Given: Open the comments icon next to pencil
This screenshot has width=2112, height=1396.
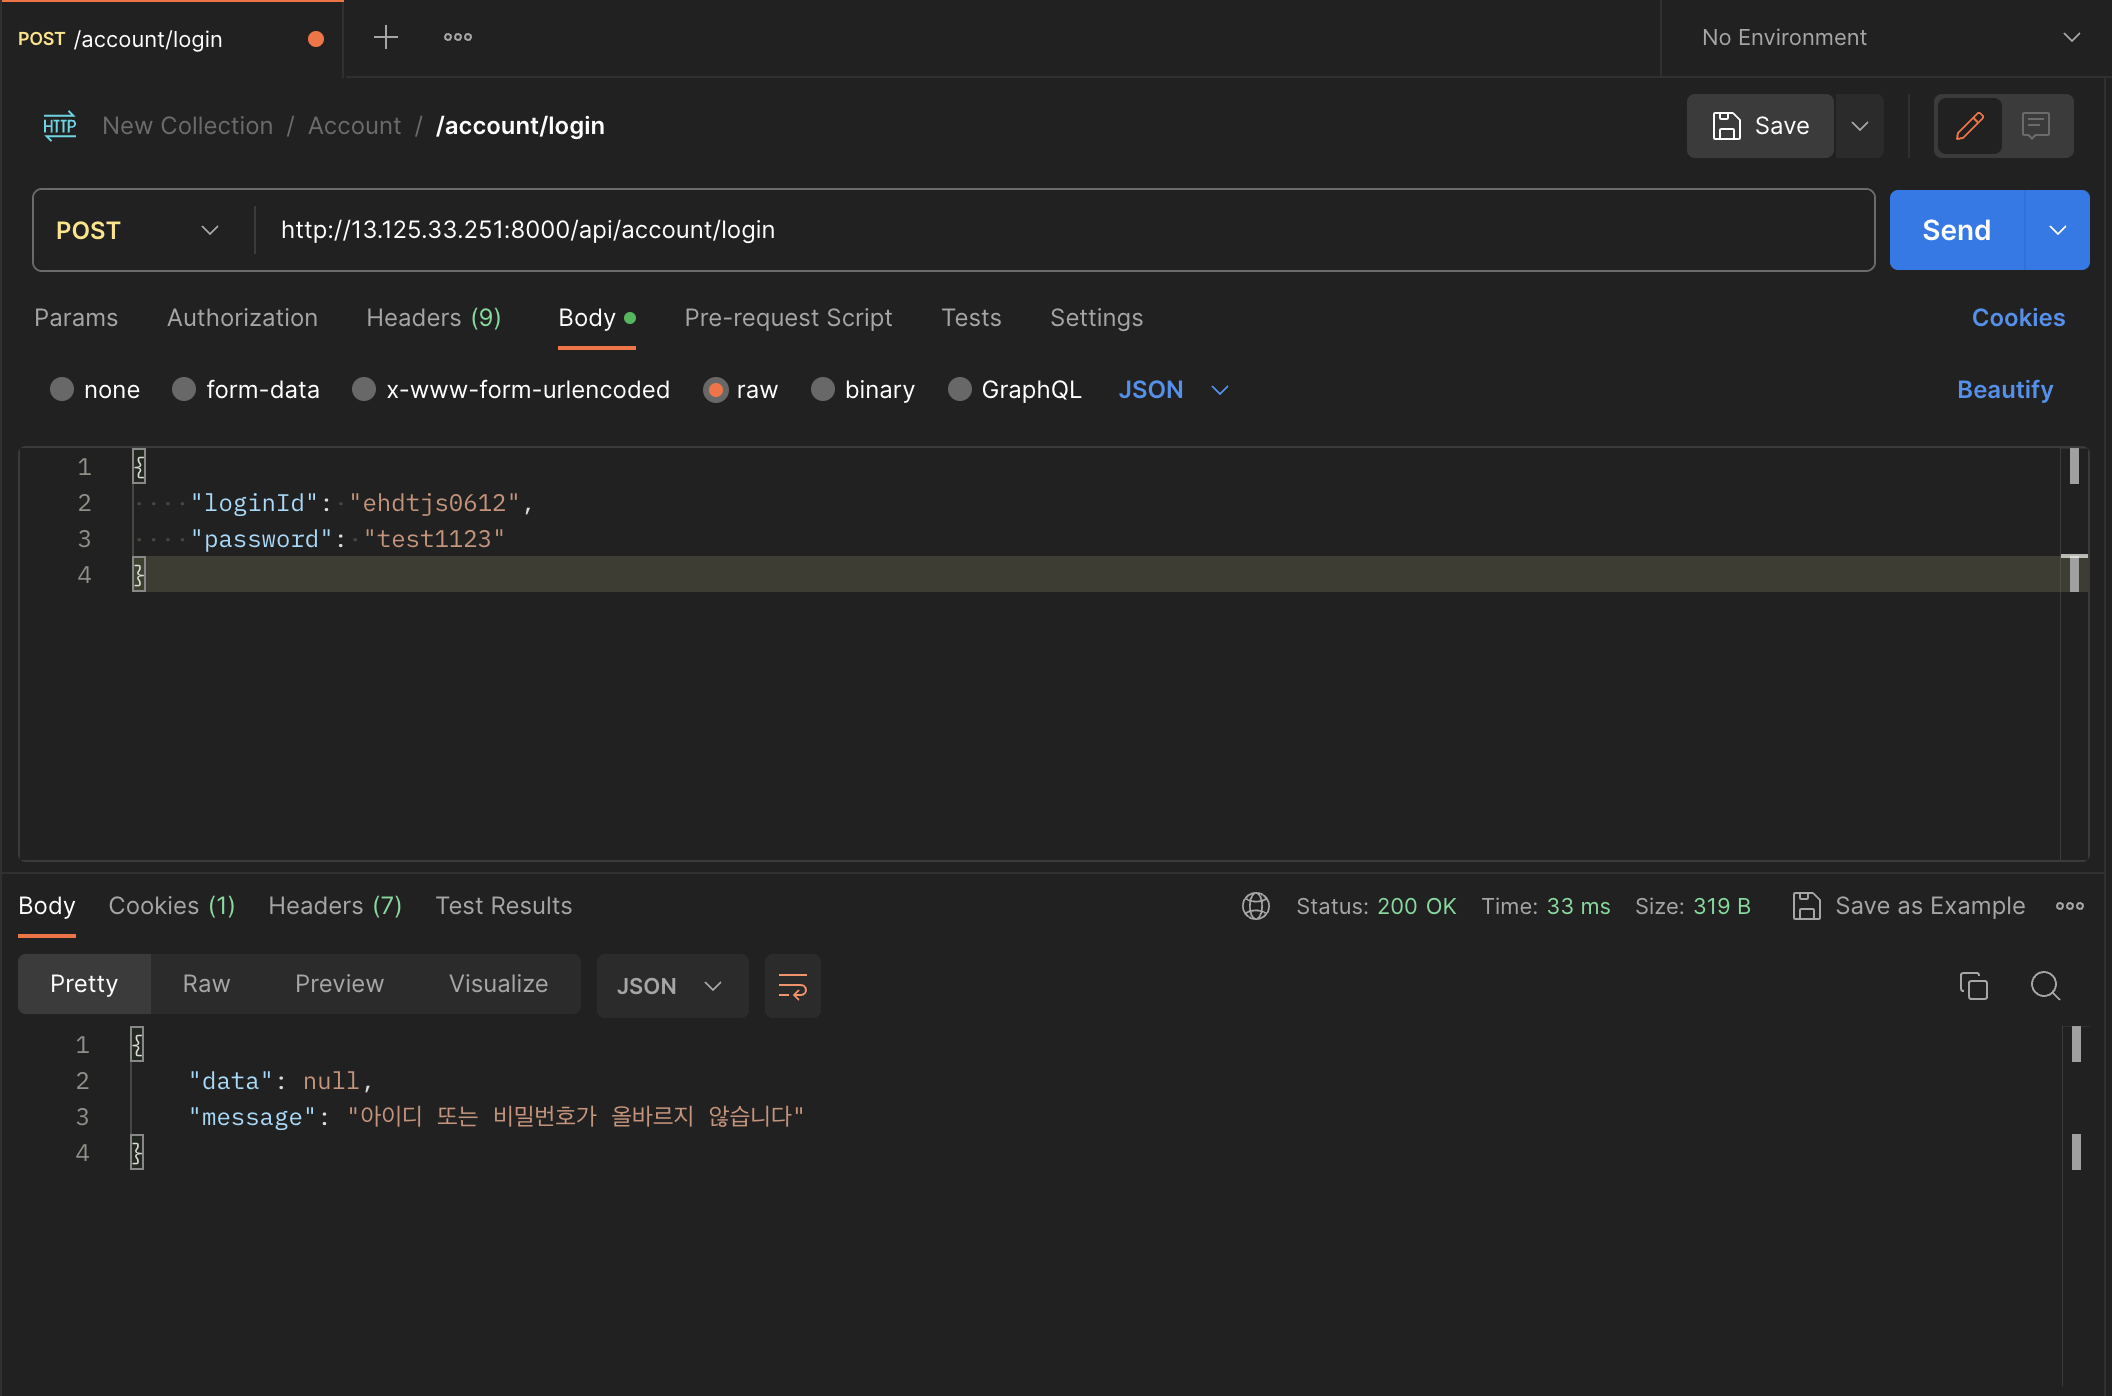Looking at the screenshot, I should [x=2036, y=126].
